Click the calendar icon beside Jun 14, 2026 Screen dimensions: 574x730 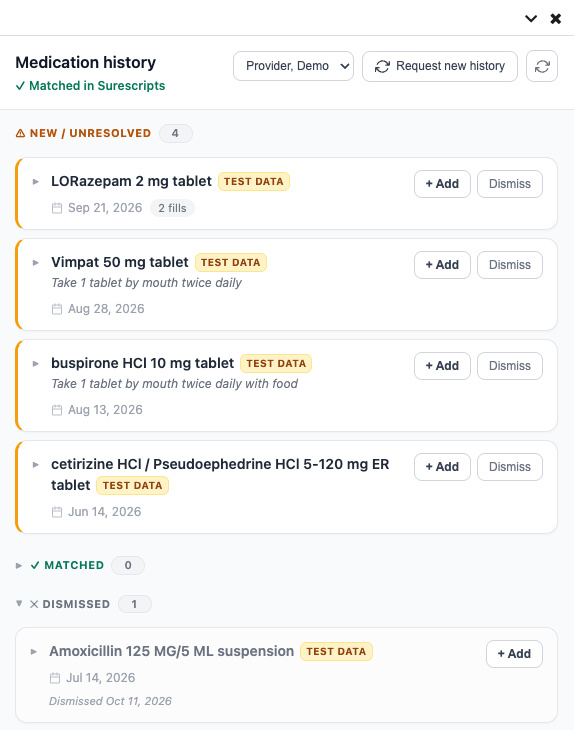point(57,512)
